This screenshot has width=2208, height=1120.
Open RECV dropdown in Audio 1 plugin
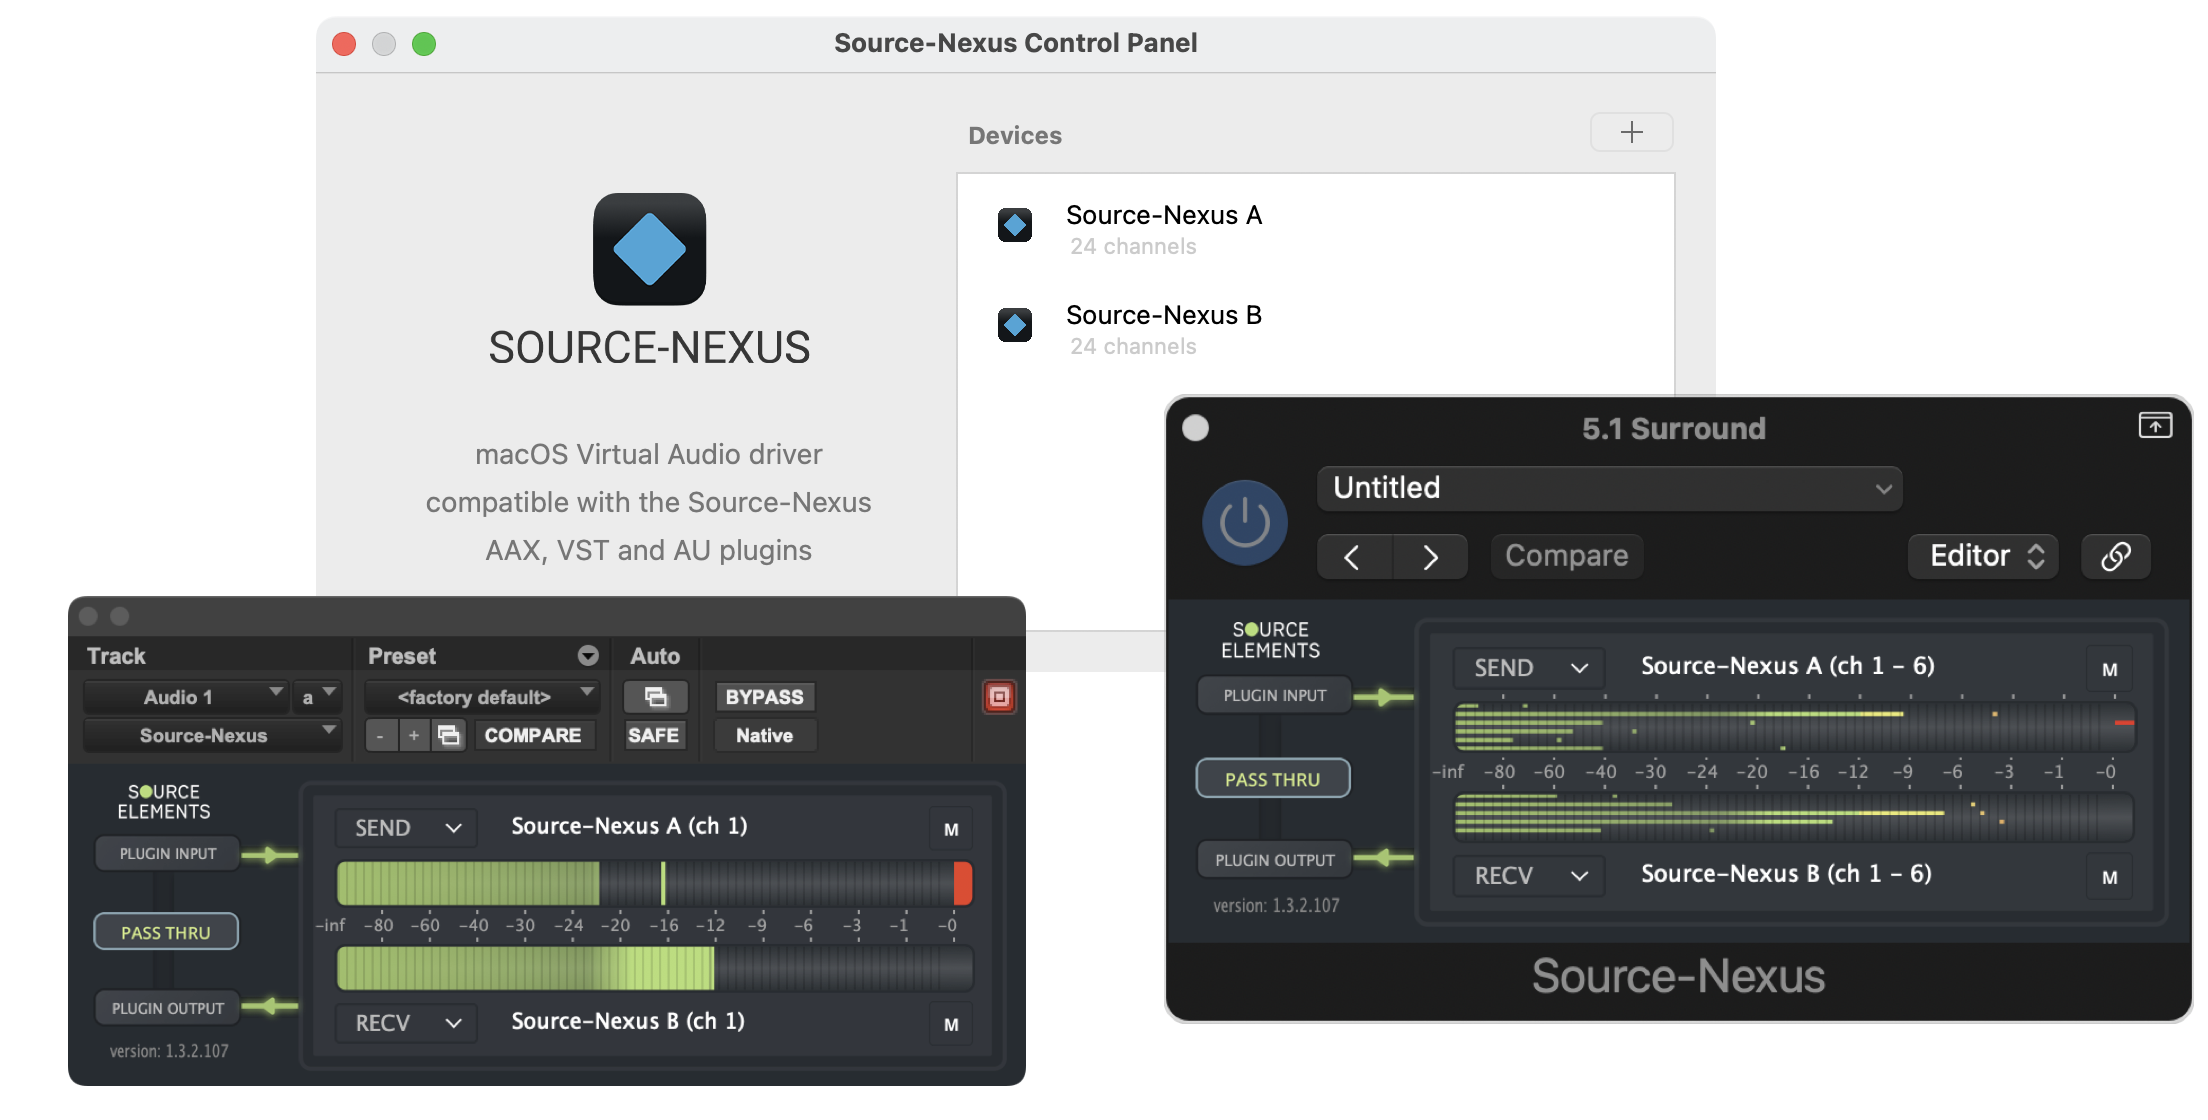pyautogui.click(x=406, y=1023)
